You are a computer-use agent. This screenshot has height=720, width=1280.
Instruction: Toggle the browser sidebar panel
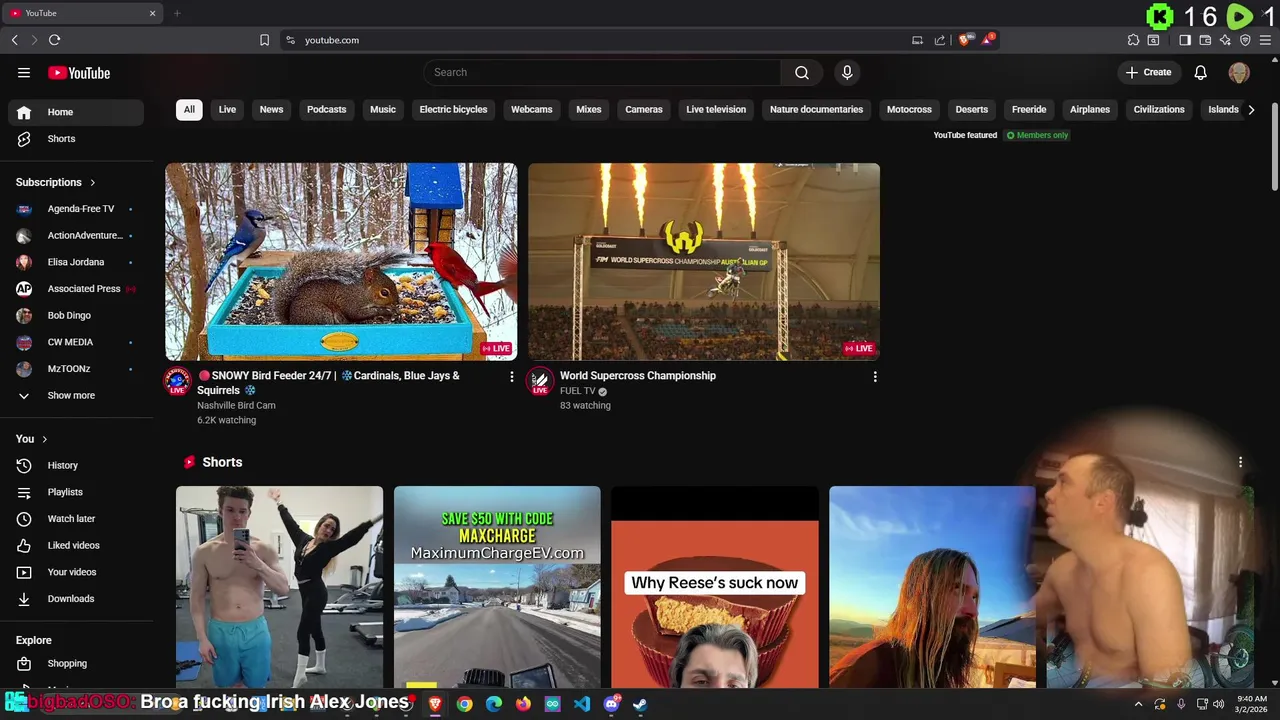click(1185, 40)
